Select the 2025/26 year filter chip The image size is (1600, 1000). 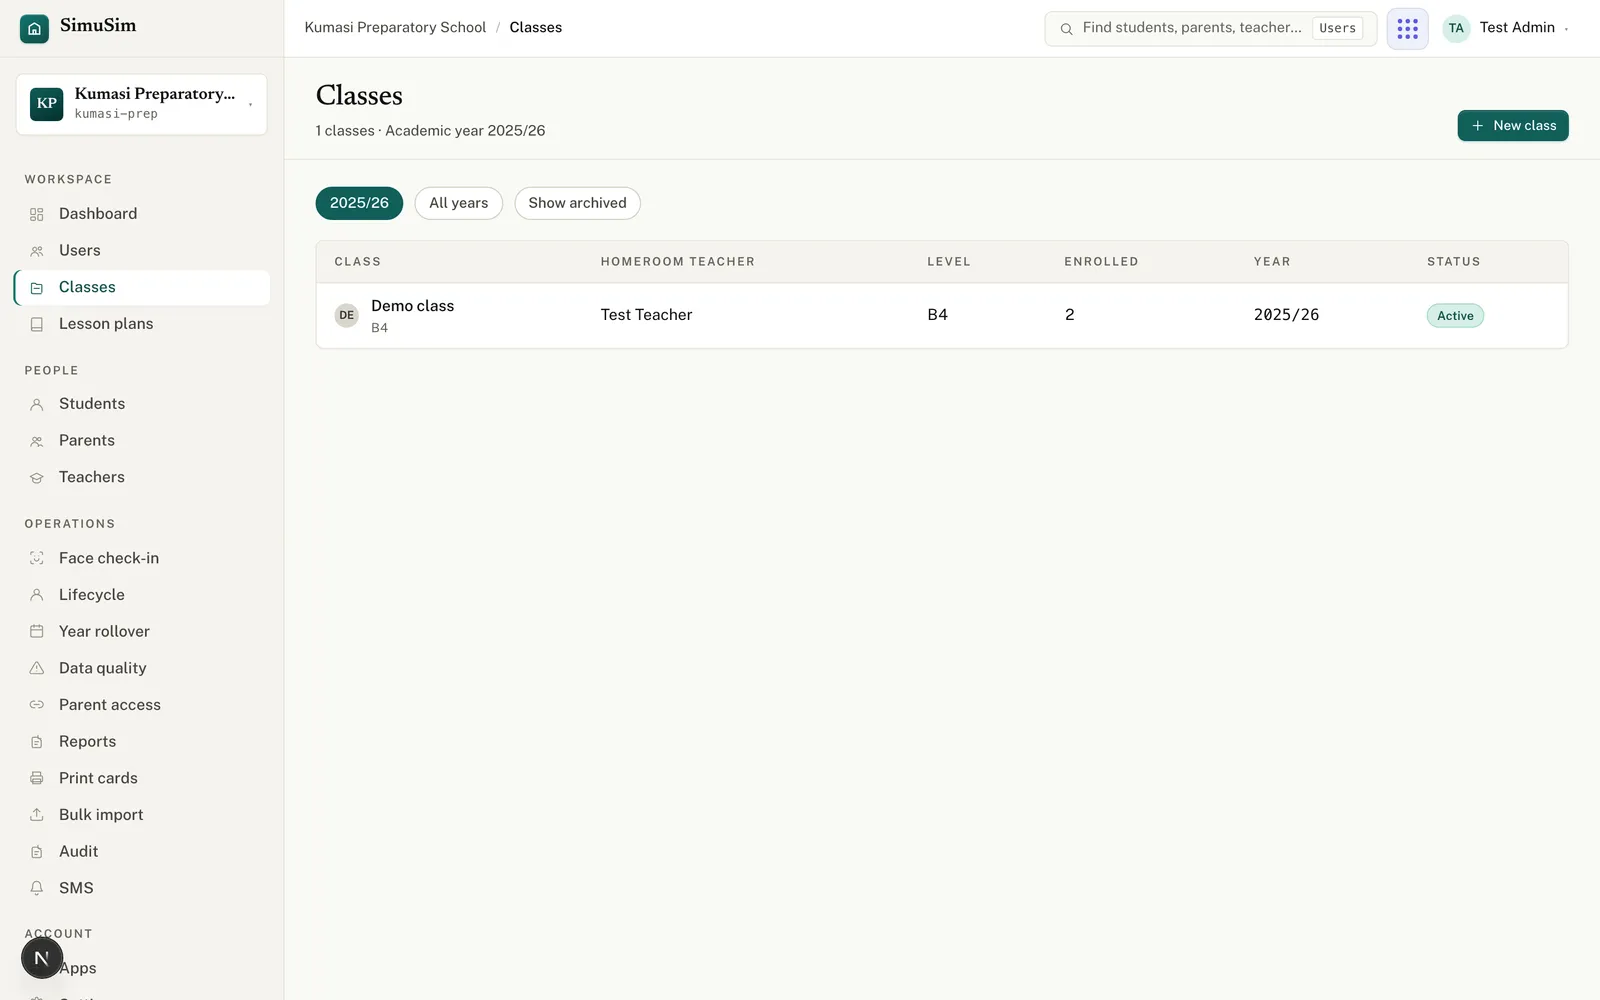359,203
